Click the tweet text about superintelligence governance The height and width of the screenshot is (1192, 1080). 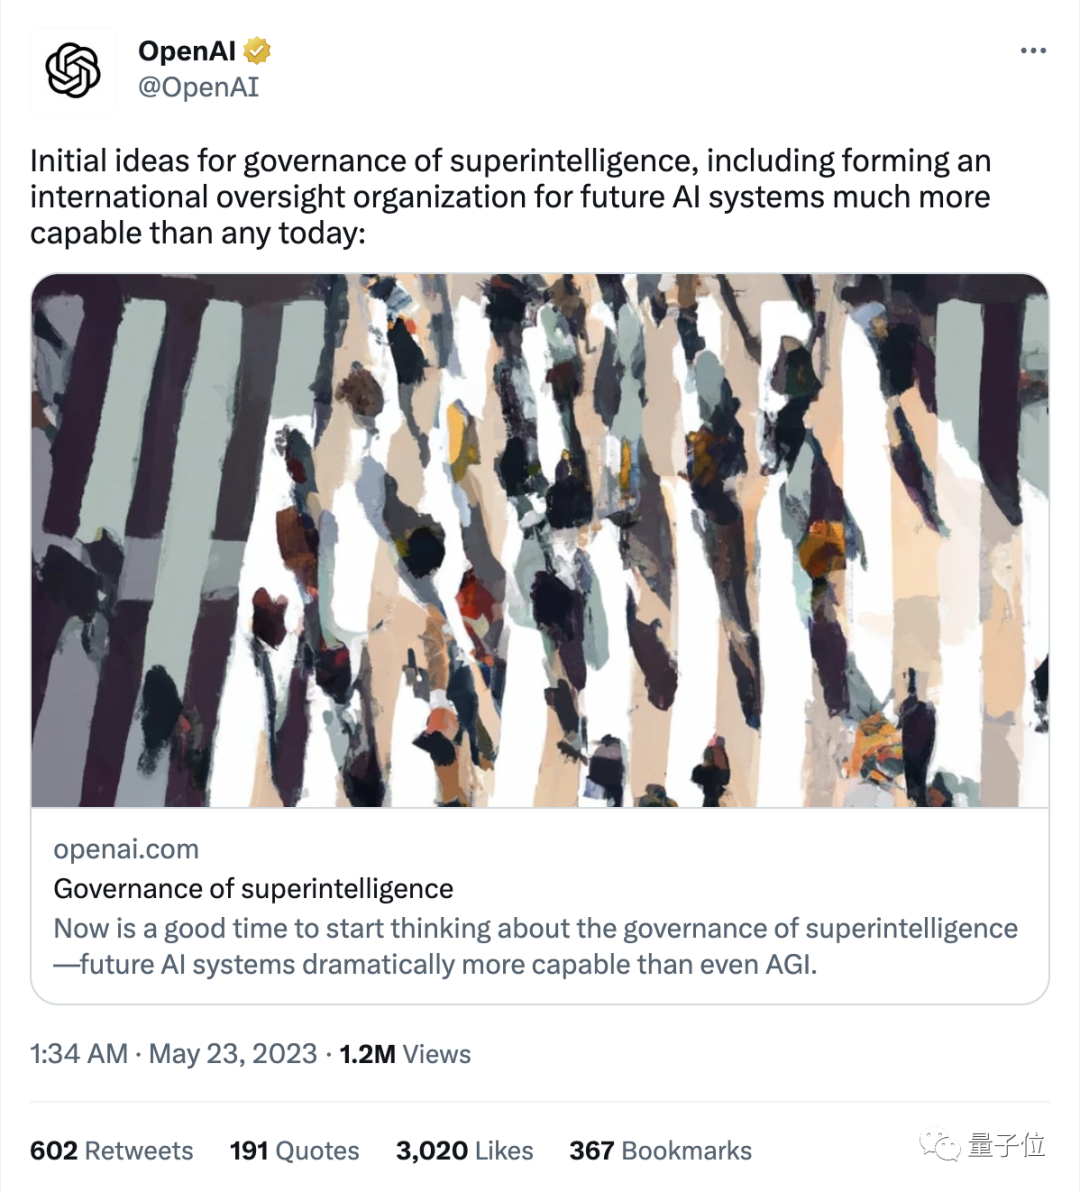point(510,197)
